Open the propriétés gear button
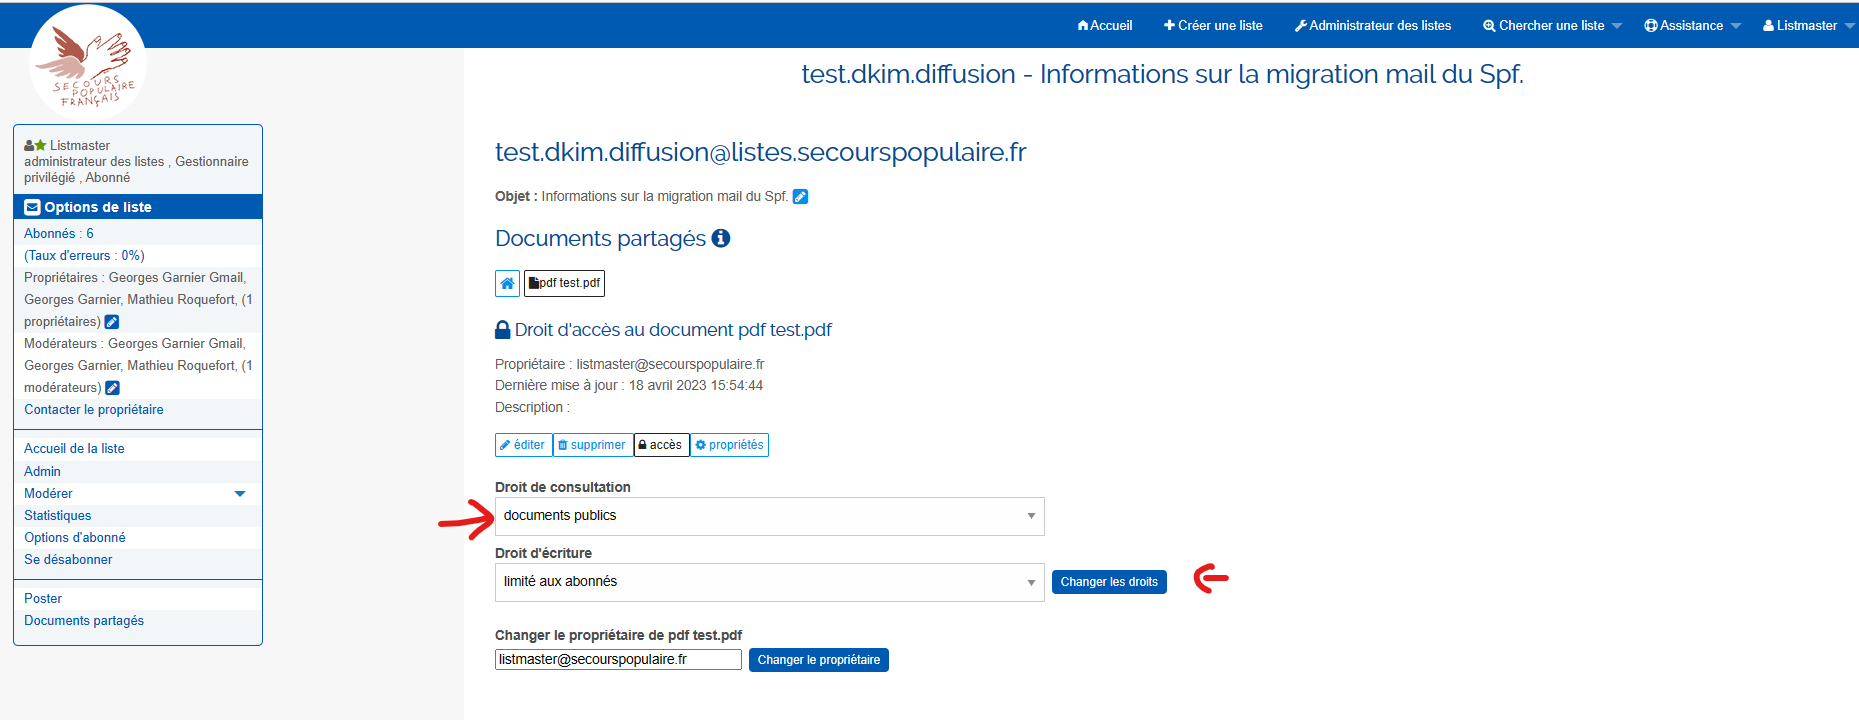 [729, 445]
